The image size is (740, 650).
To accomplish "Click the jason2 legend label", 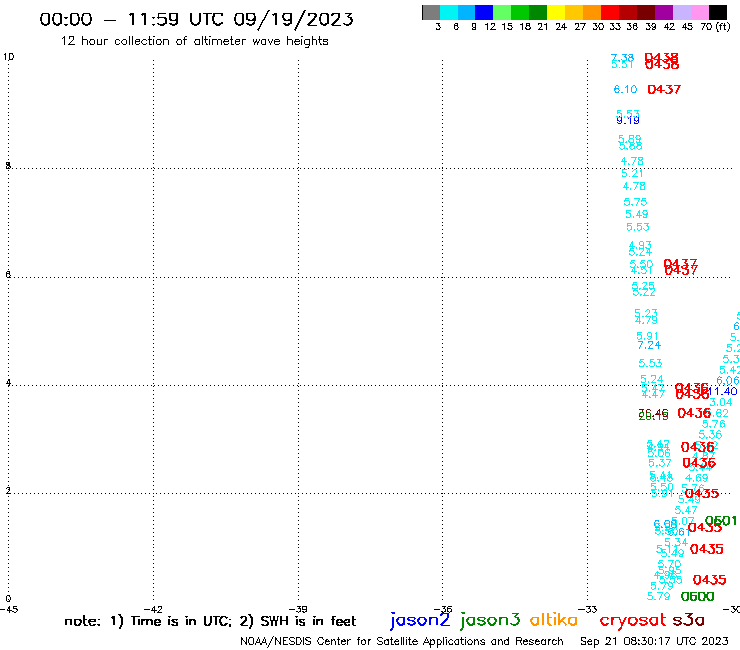I will point(420,620).
